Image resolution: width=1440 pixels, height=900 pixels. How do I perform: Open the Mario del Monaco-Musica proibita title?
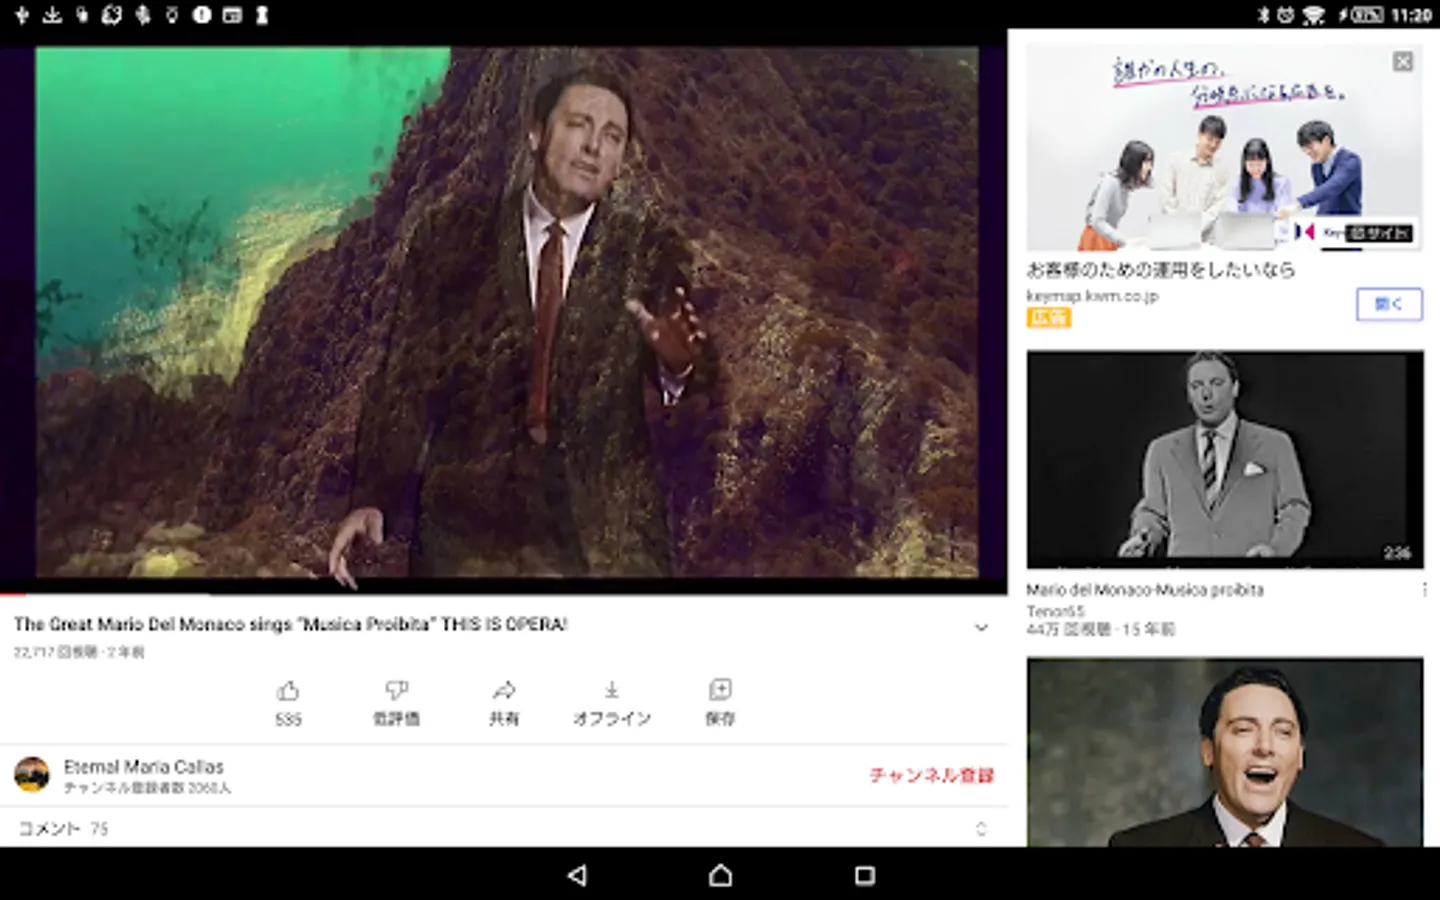point(1145,590)
